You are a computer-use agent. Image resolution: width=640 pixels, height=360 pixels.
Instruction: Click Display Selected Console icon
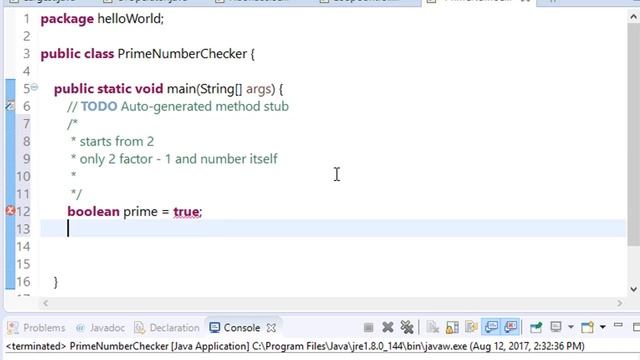click(556, 327)
